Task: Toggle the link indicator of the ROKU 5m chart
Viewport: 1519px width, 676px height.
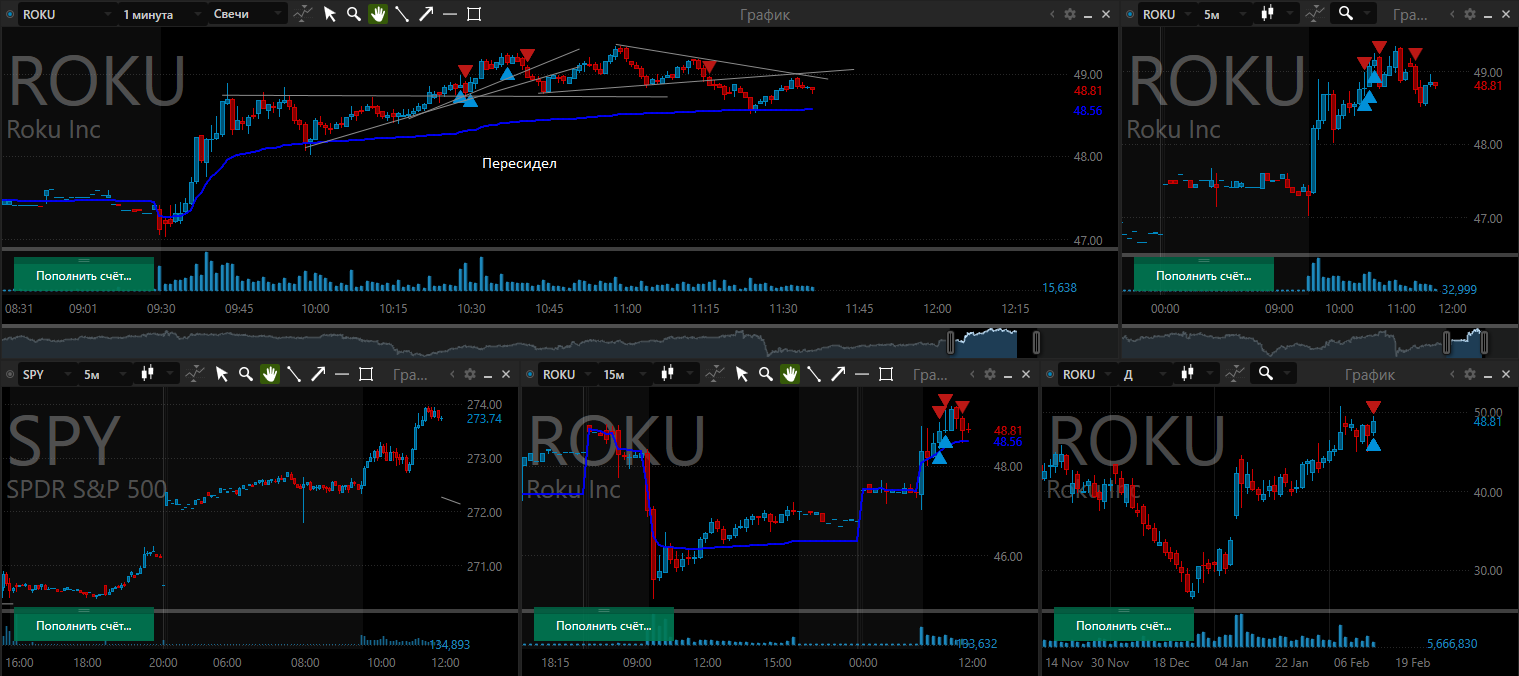Action: click(x=1130, y=14)
